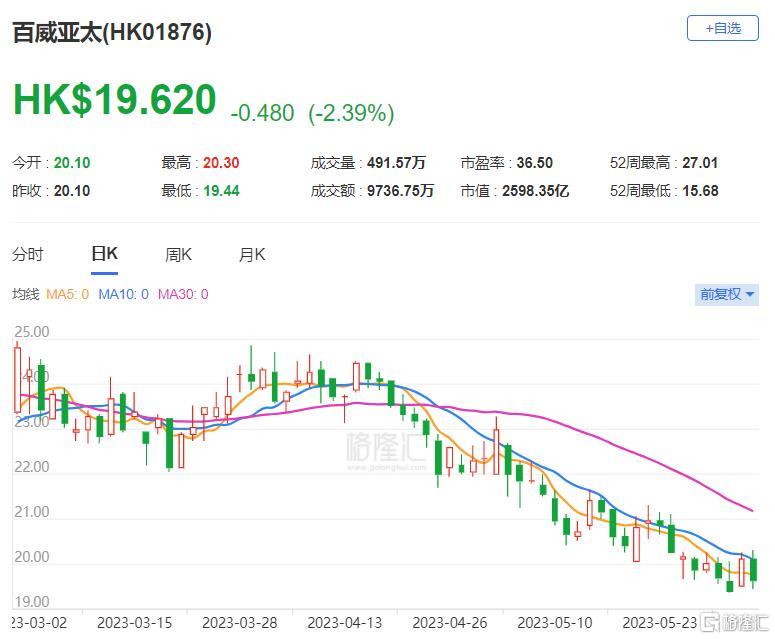Click 最高 value 20.30
Screen dimensions: 775x639
coord(221,163)
